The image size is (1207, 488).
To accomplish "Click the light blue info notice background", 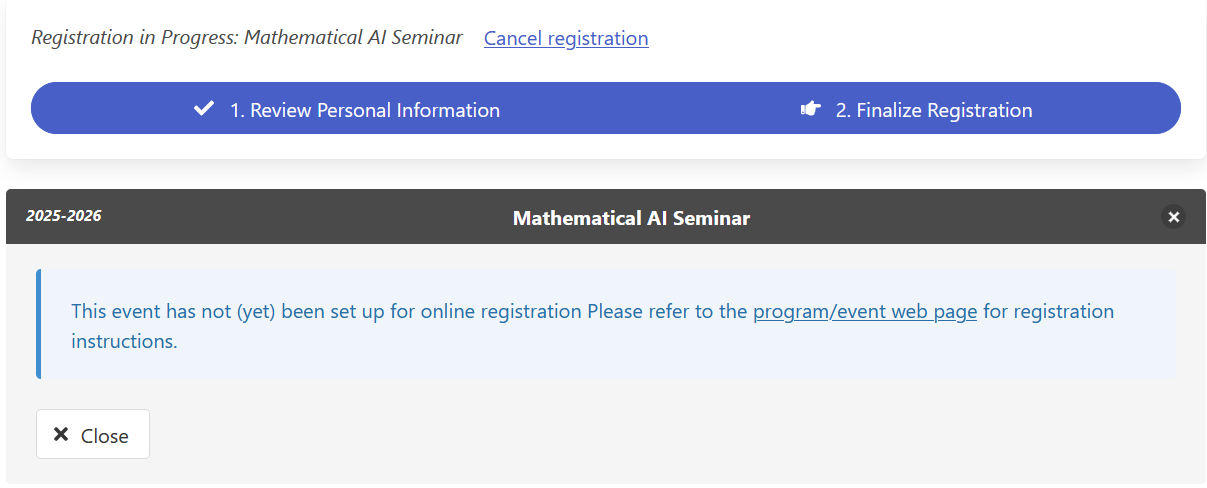I will 700,356.
